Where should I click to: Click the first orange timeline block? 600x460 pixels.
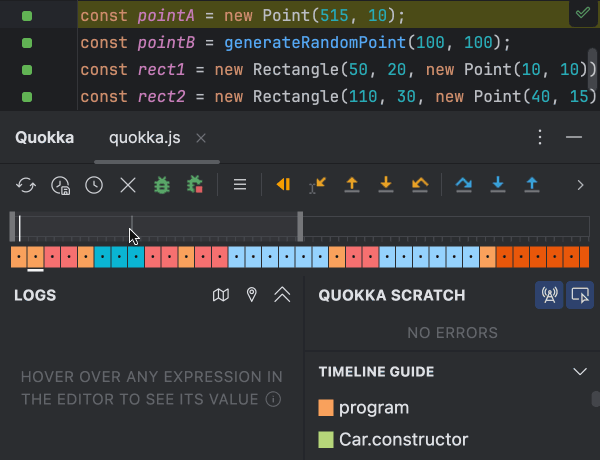19,257
